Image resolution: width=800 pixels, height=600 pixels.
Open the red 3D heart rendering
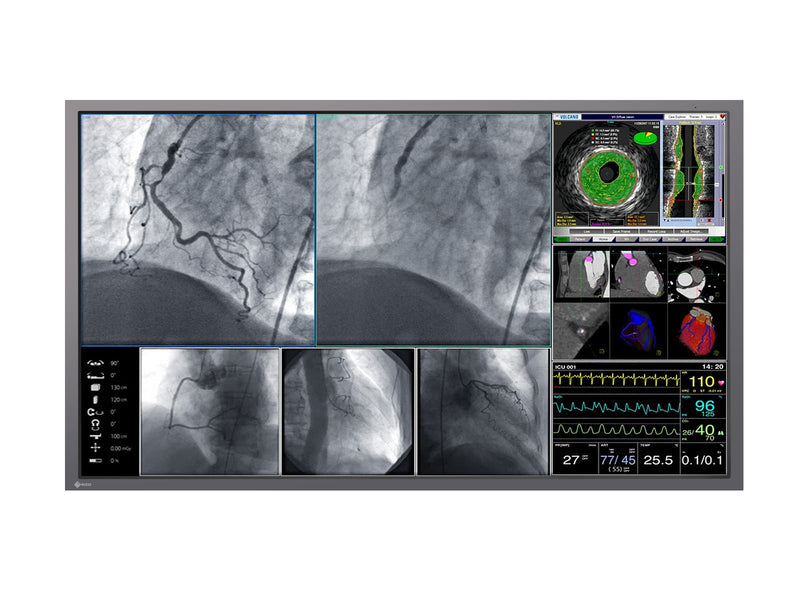coord(696,331)
